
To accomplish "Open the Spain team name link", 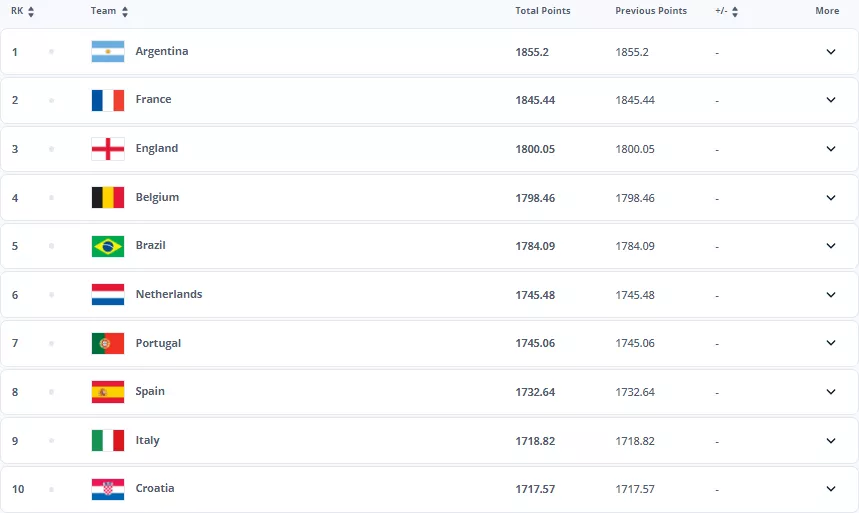I will coord(150,392).
